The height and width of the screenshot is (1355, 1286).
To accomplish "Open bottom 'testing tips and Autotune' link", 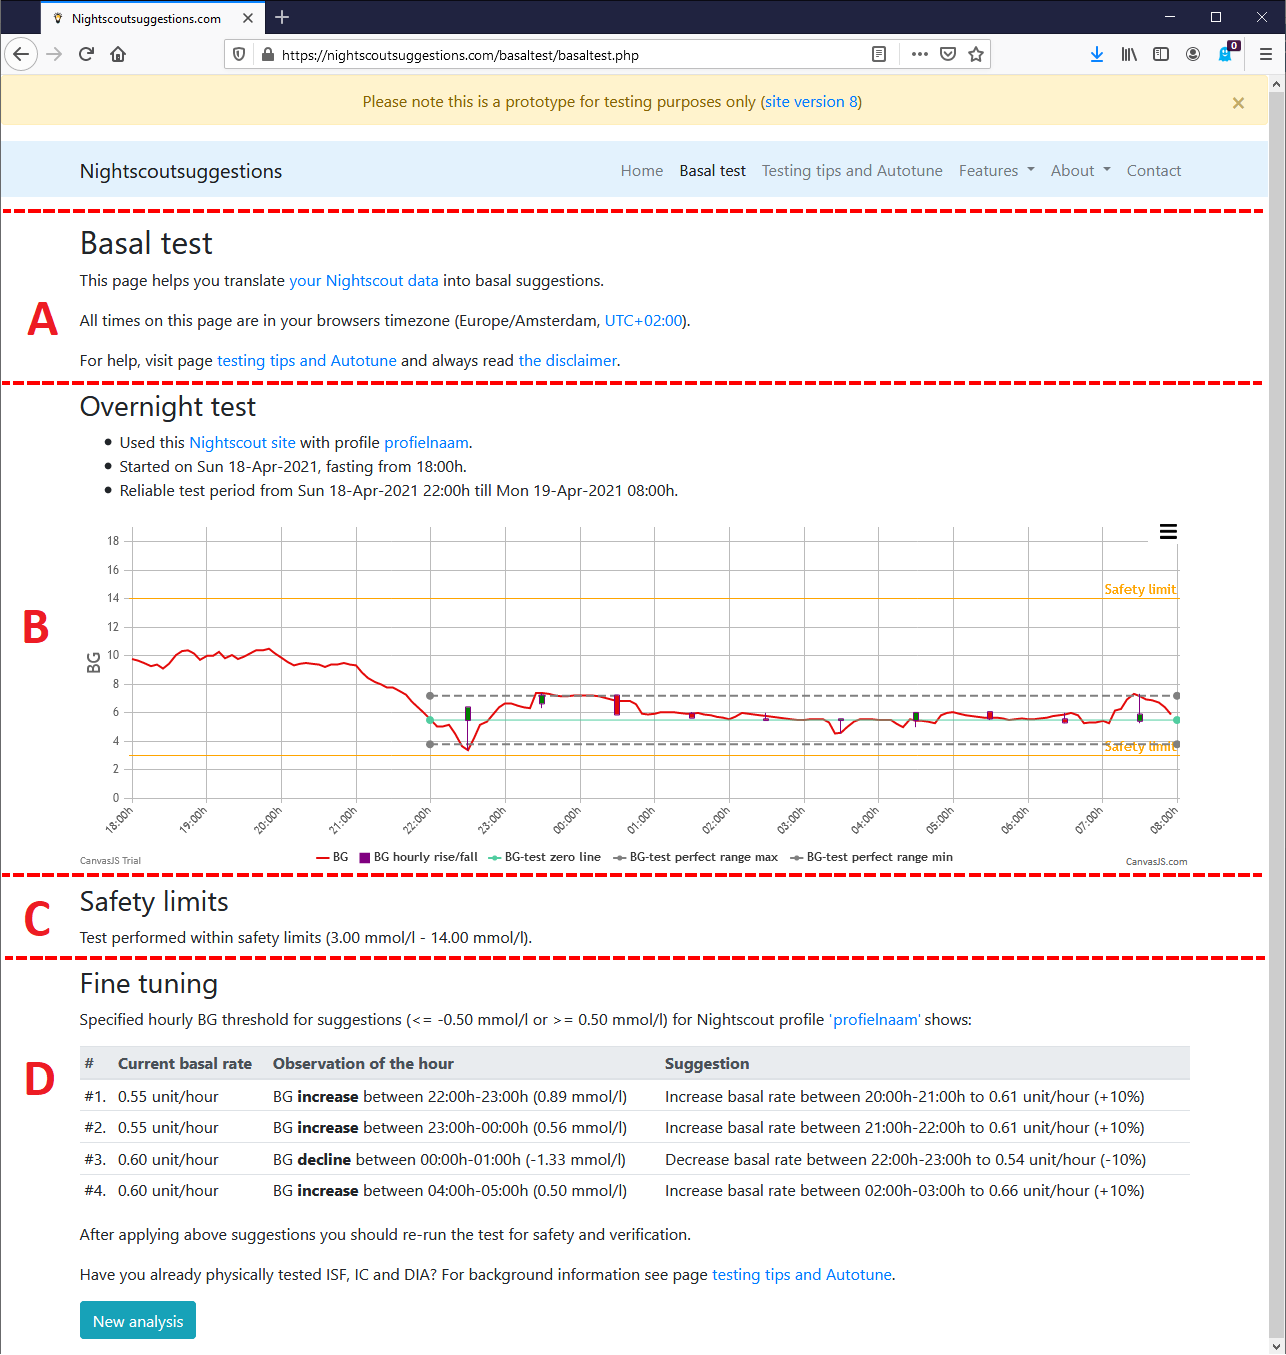I will pyautogui.click(x=802, y=1275).
